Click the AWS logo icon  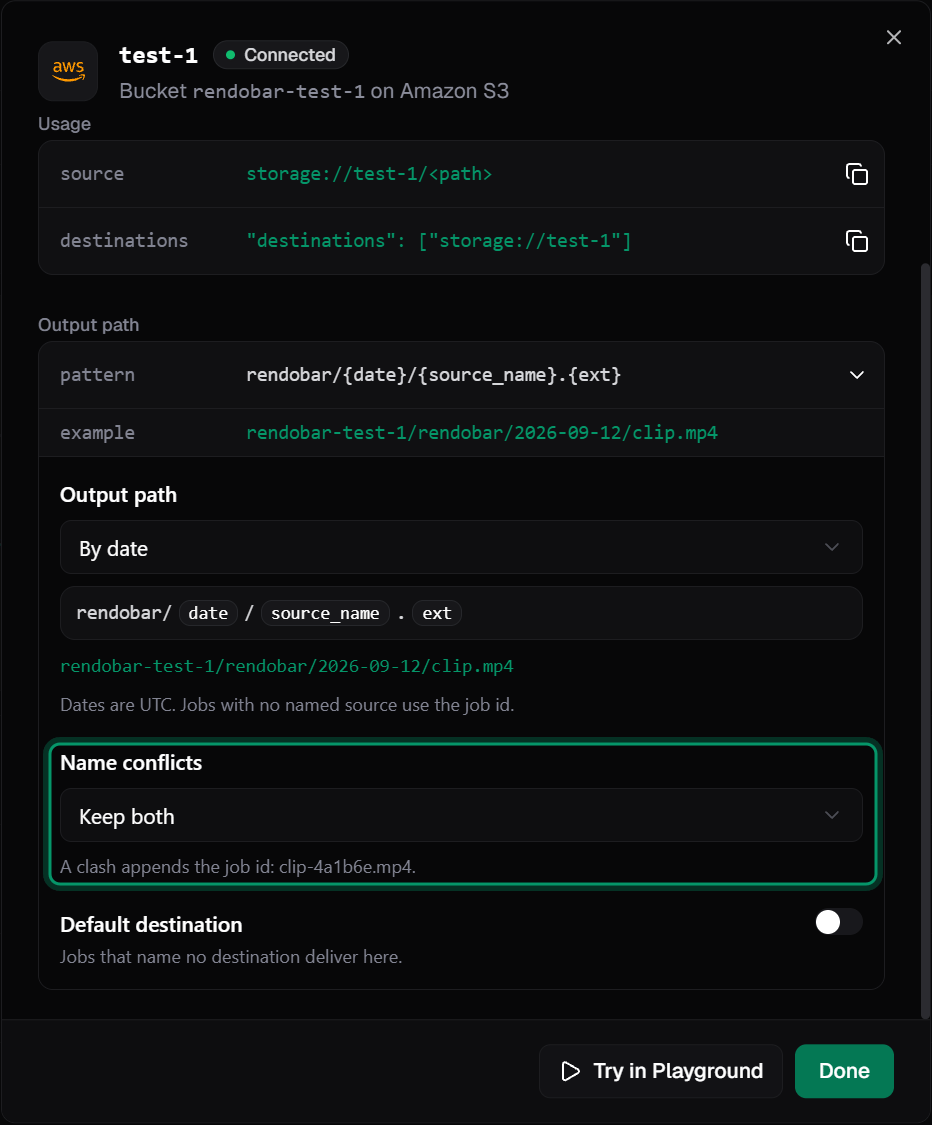coord(68,71)
